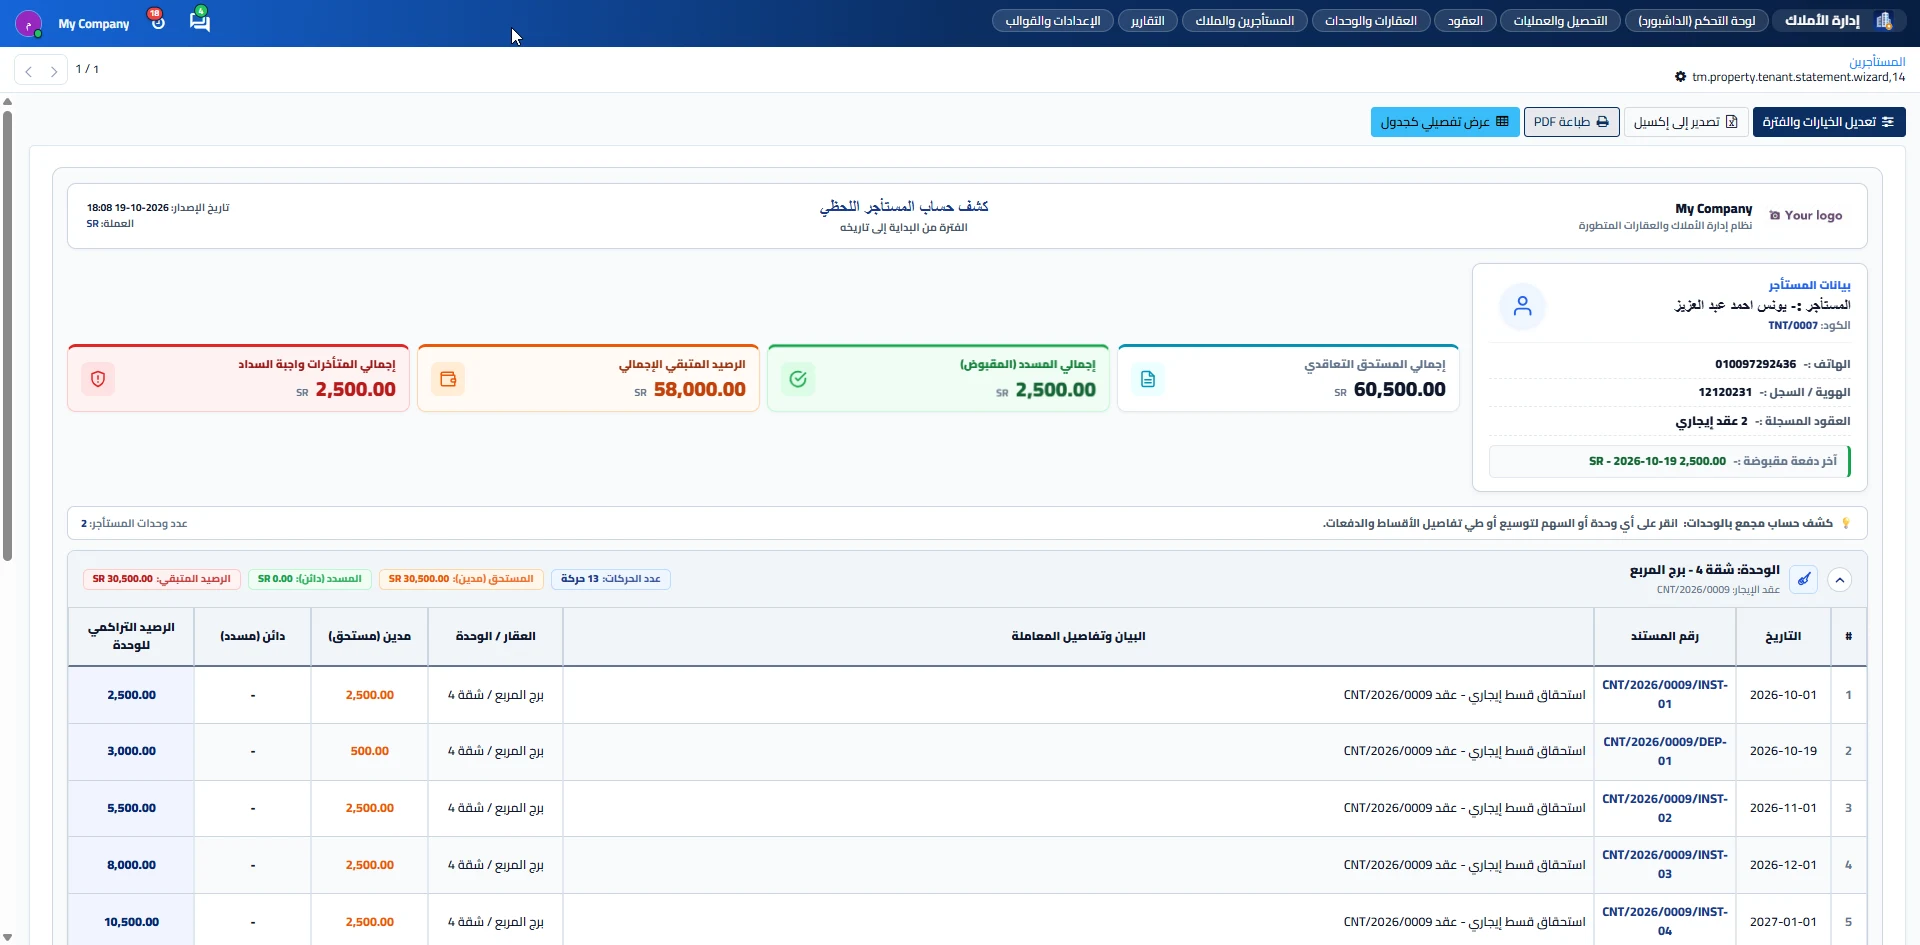Open document CNT/2026/0009/DEP-01 link

(x=1664, y=751)
